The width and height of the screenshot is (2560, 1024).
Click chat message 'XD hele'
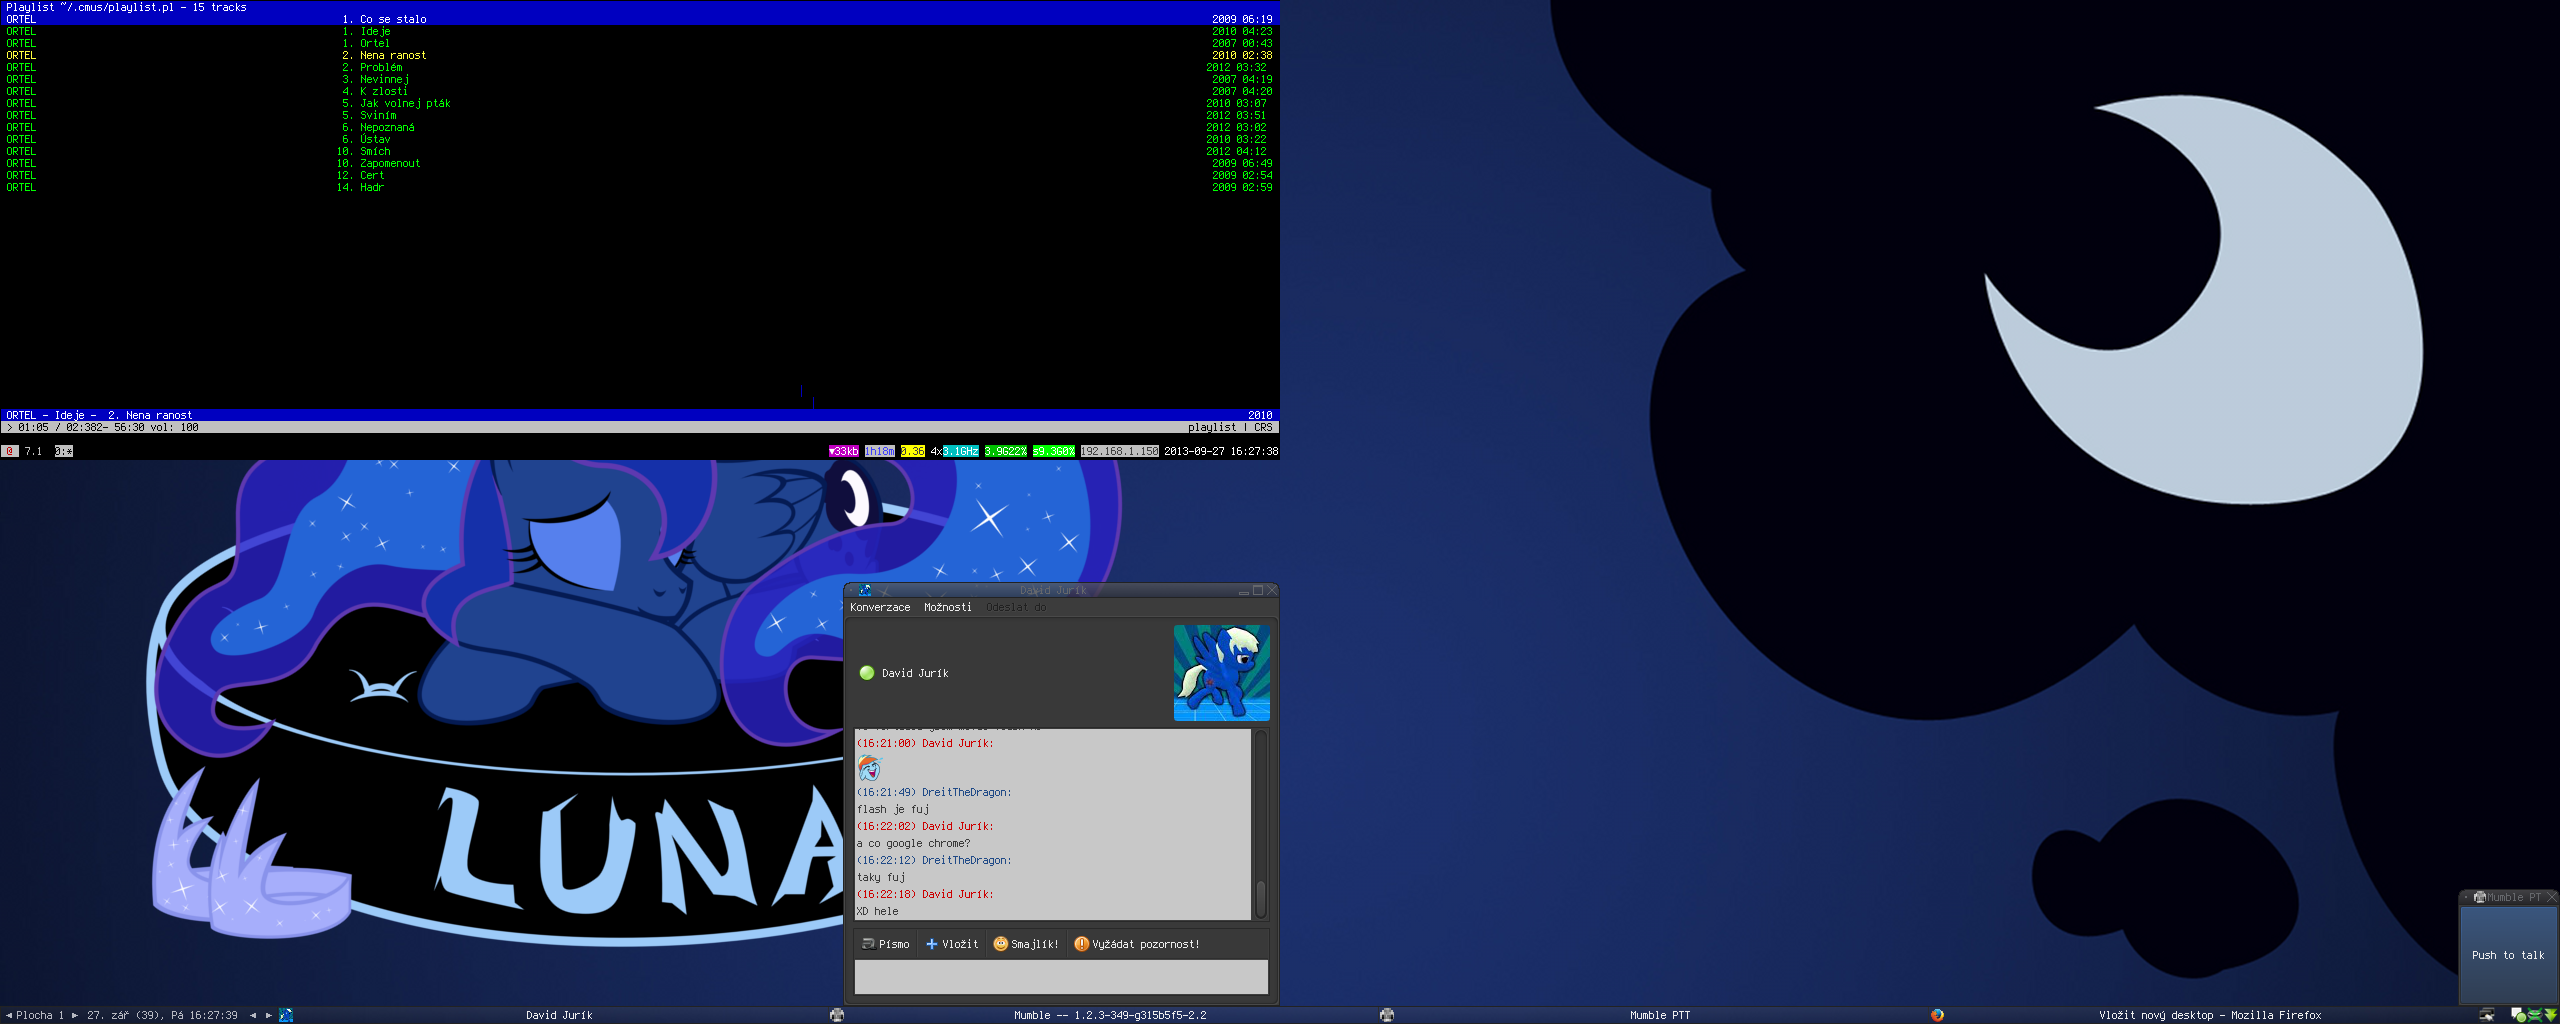coord(877,911)
